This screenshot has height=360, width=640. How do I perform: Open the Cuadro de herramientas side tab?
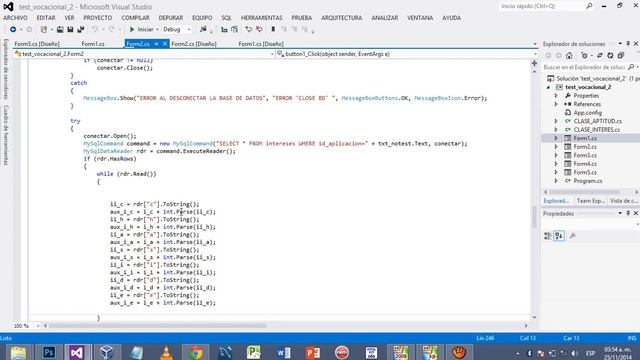click(6, 135)
